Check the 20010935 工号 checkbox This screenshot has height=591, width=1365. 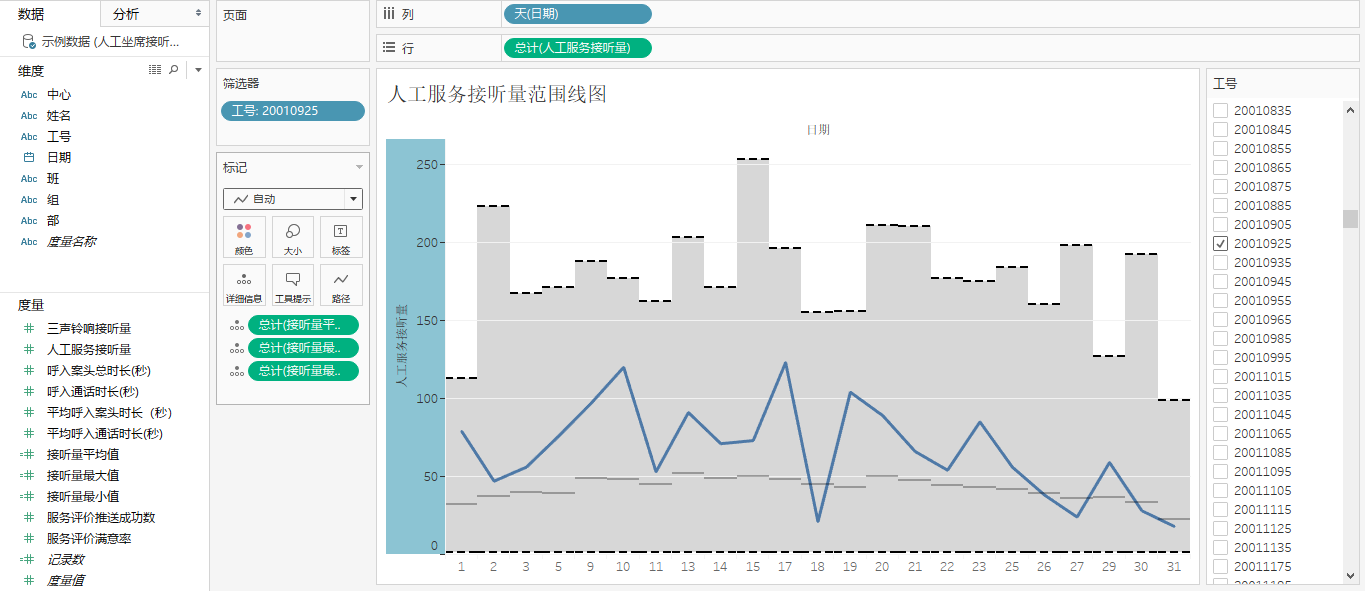[x=1220, y=263]
